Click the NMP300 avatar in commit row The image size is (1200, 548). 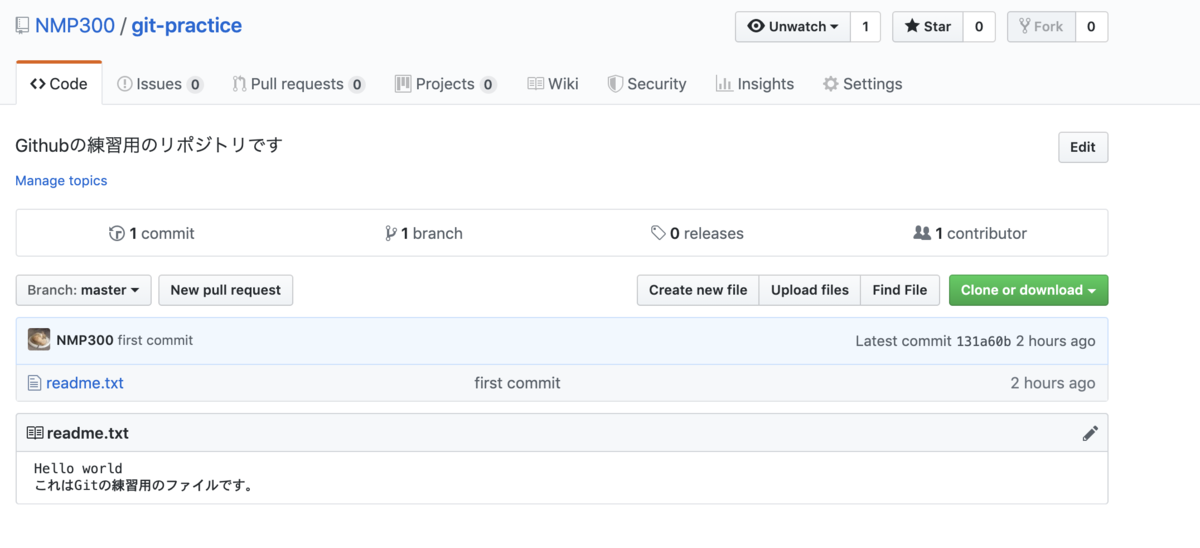tap(39, 340)
